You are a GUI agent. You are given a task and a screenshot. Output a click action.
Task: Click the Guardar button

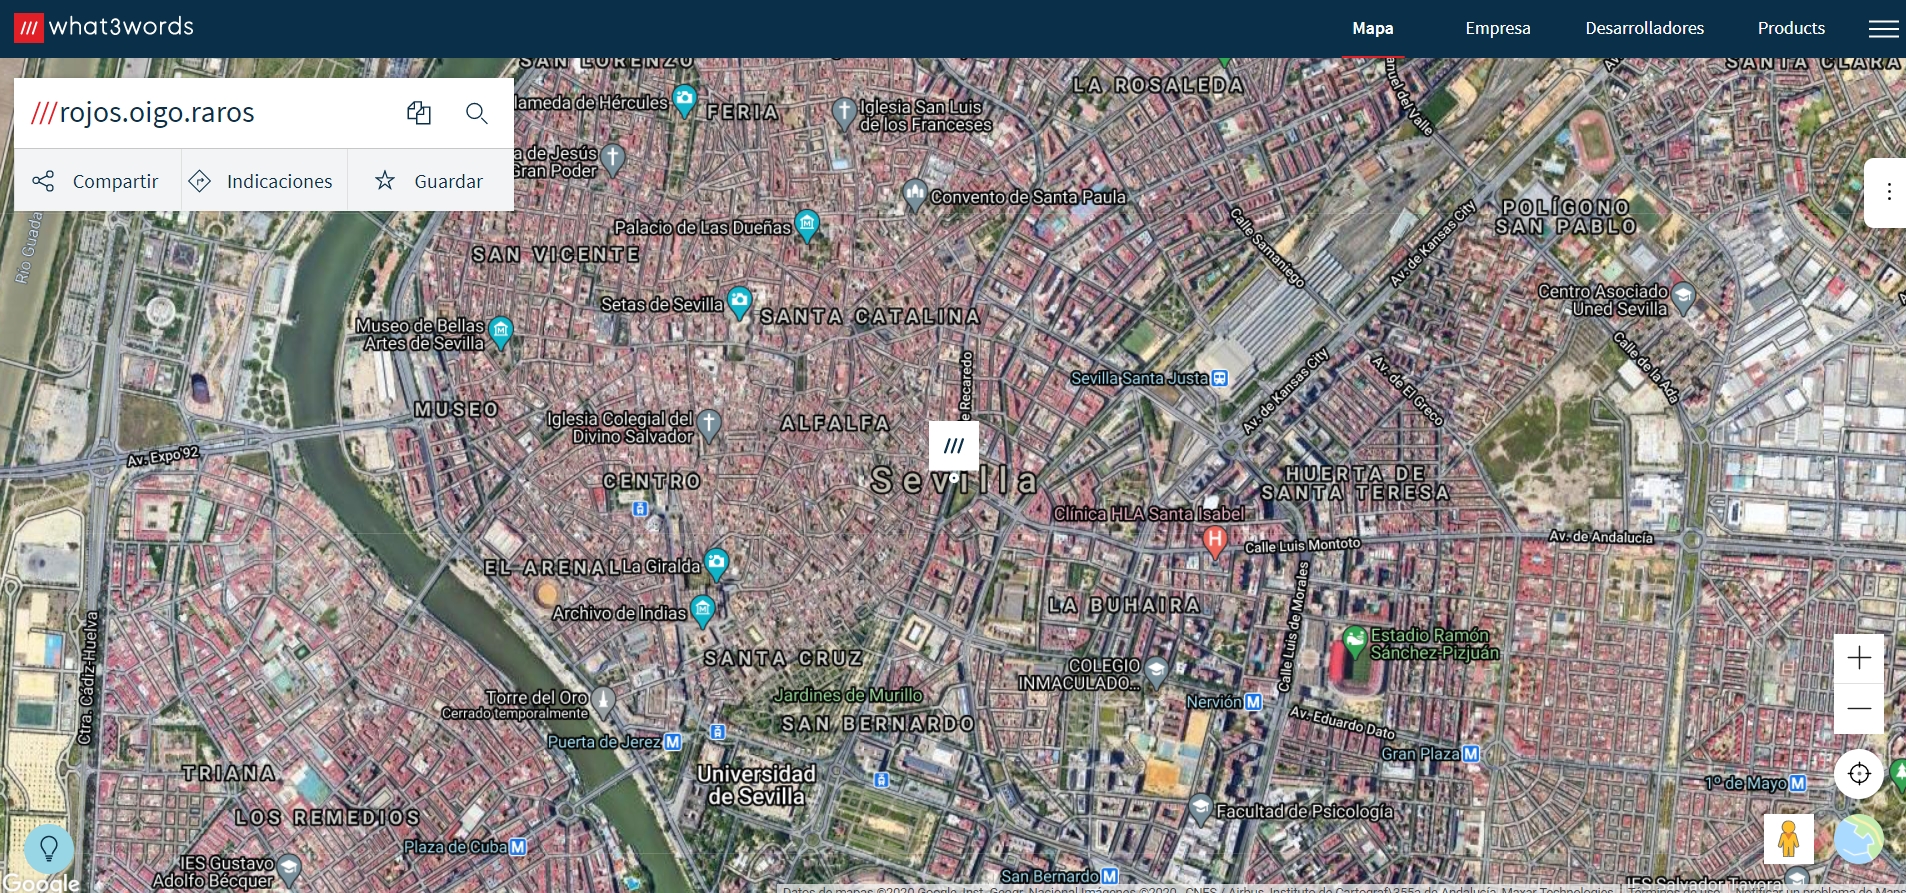pos(431,181)
